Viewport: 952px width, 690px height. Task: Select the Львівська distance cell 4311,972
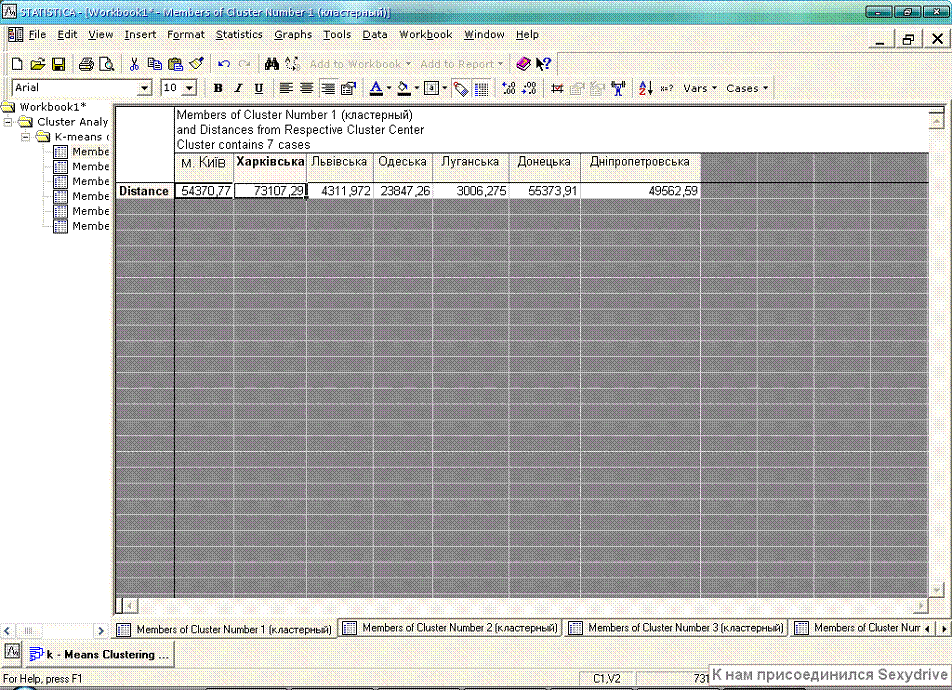[x=340, y=191]
